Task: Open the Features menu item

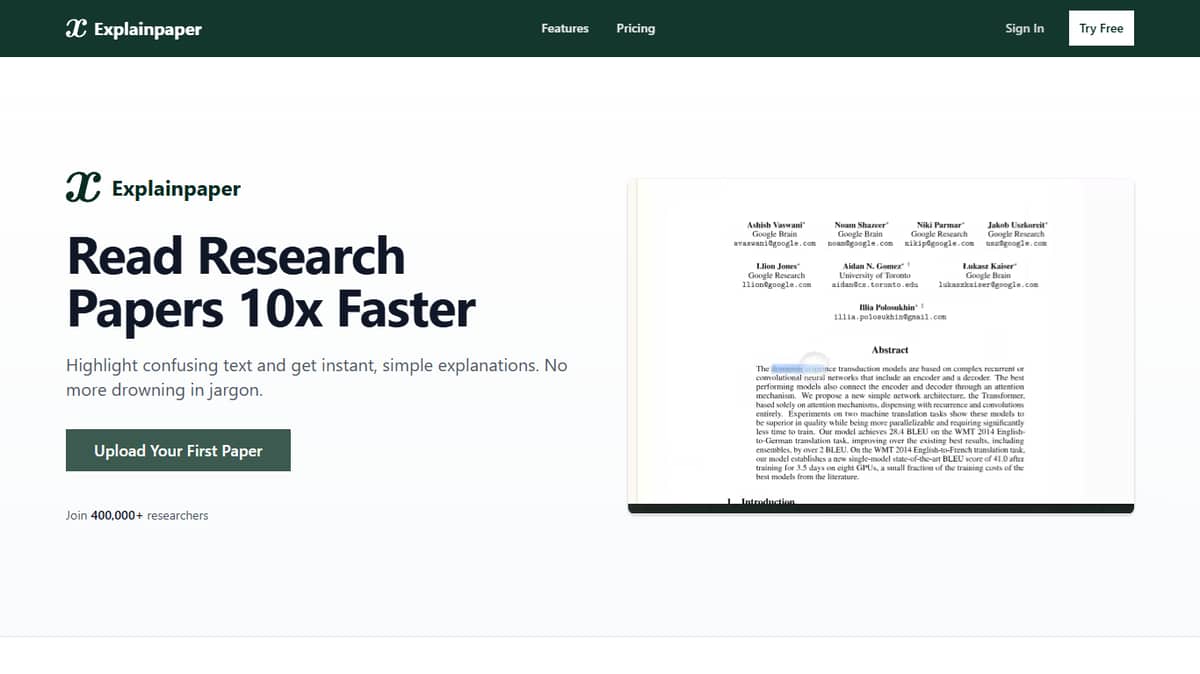Action: 565,28
